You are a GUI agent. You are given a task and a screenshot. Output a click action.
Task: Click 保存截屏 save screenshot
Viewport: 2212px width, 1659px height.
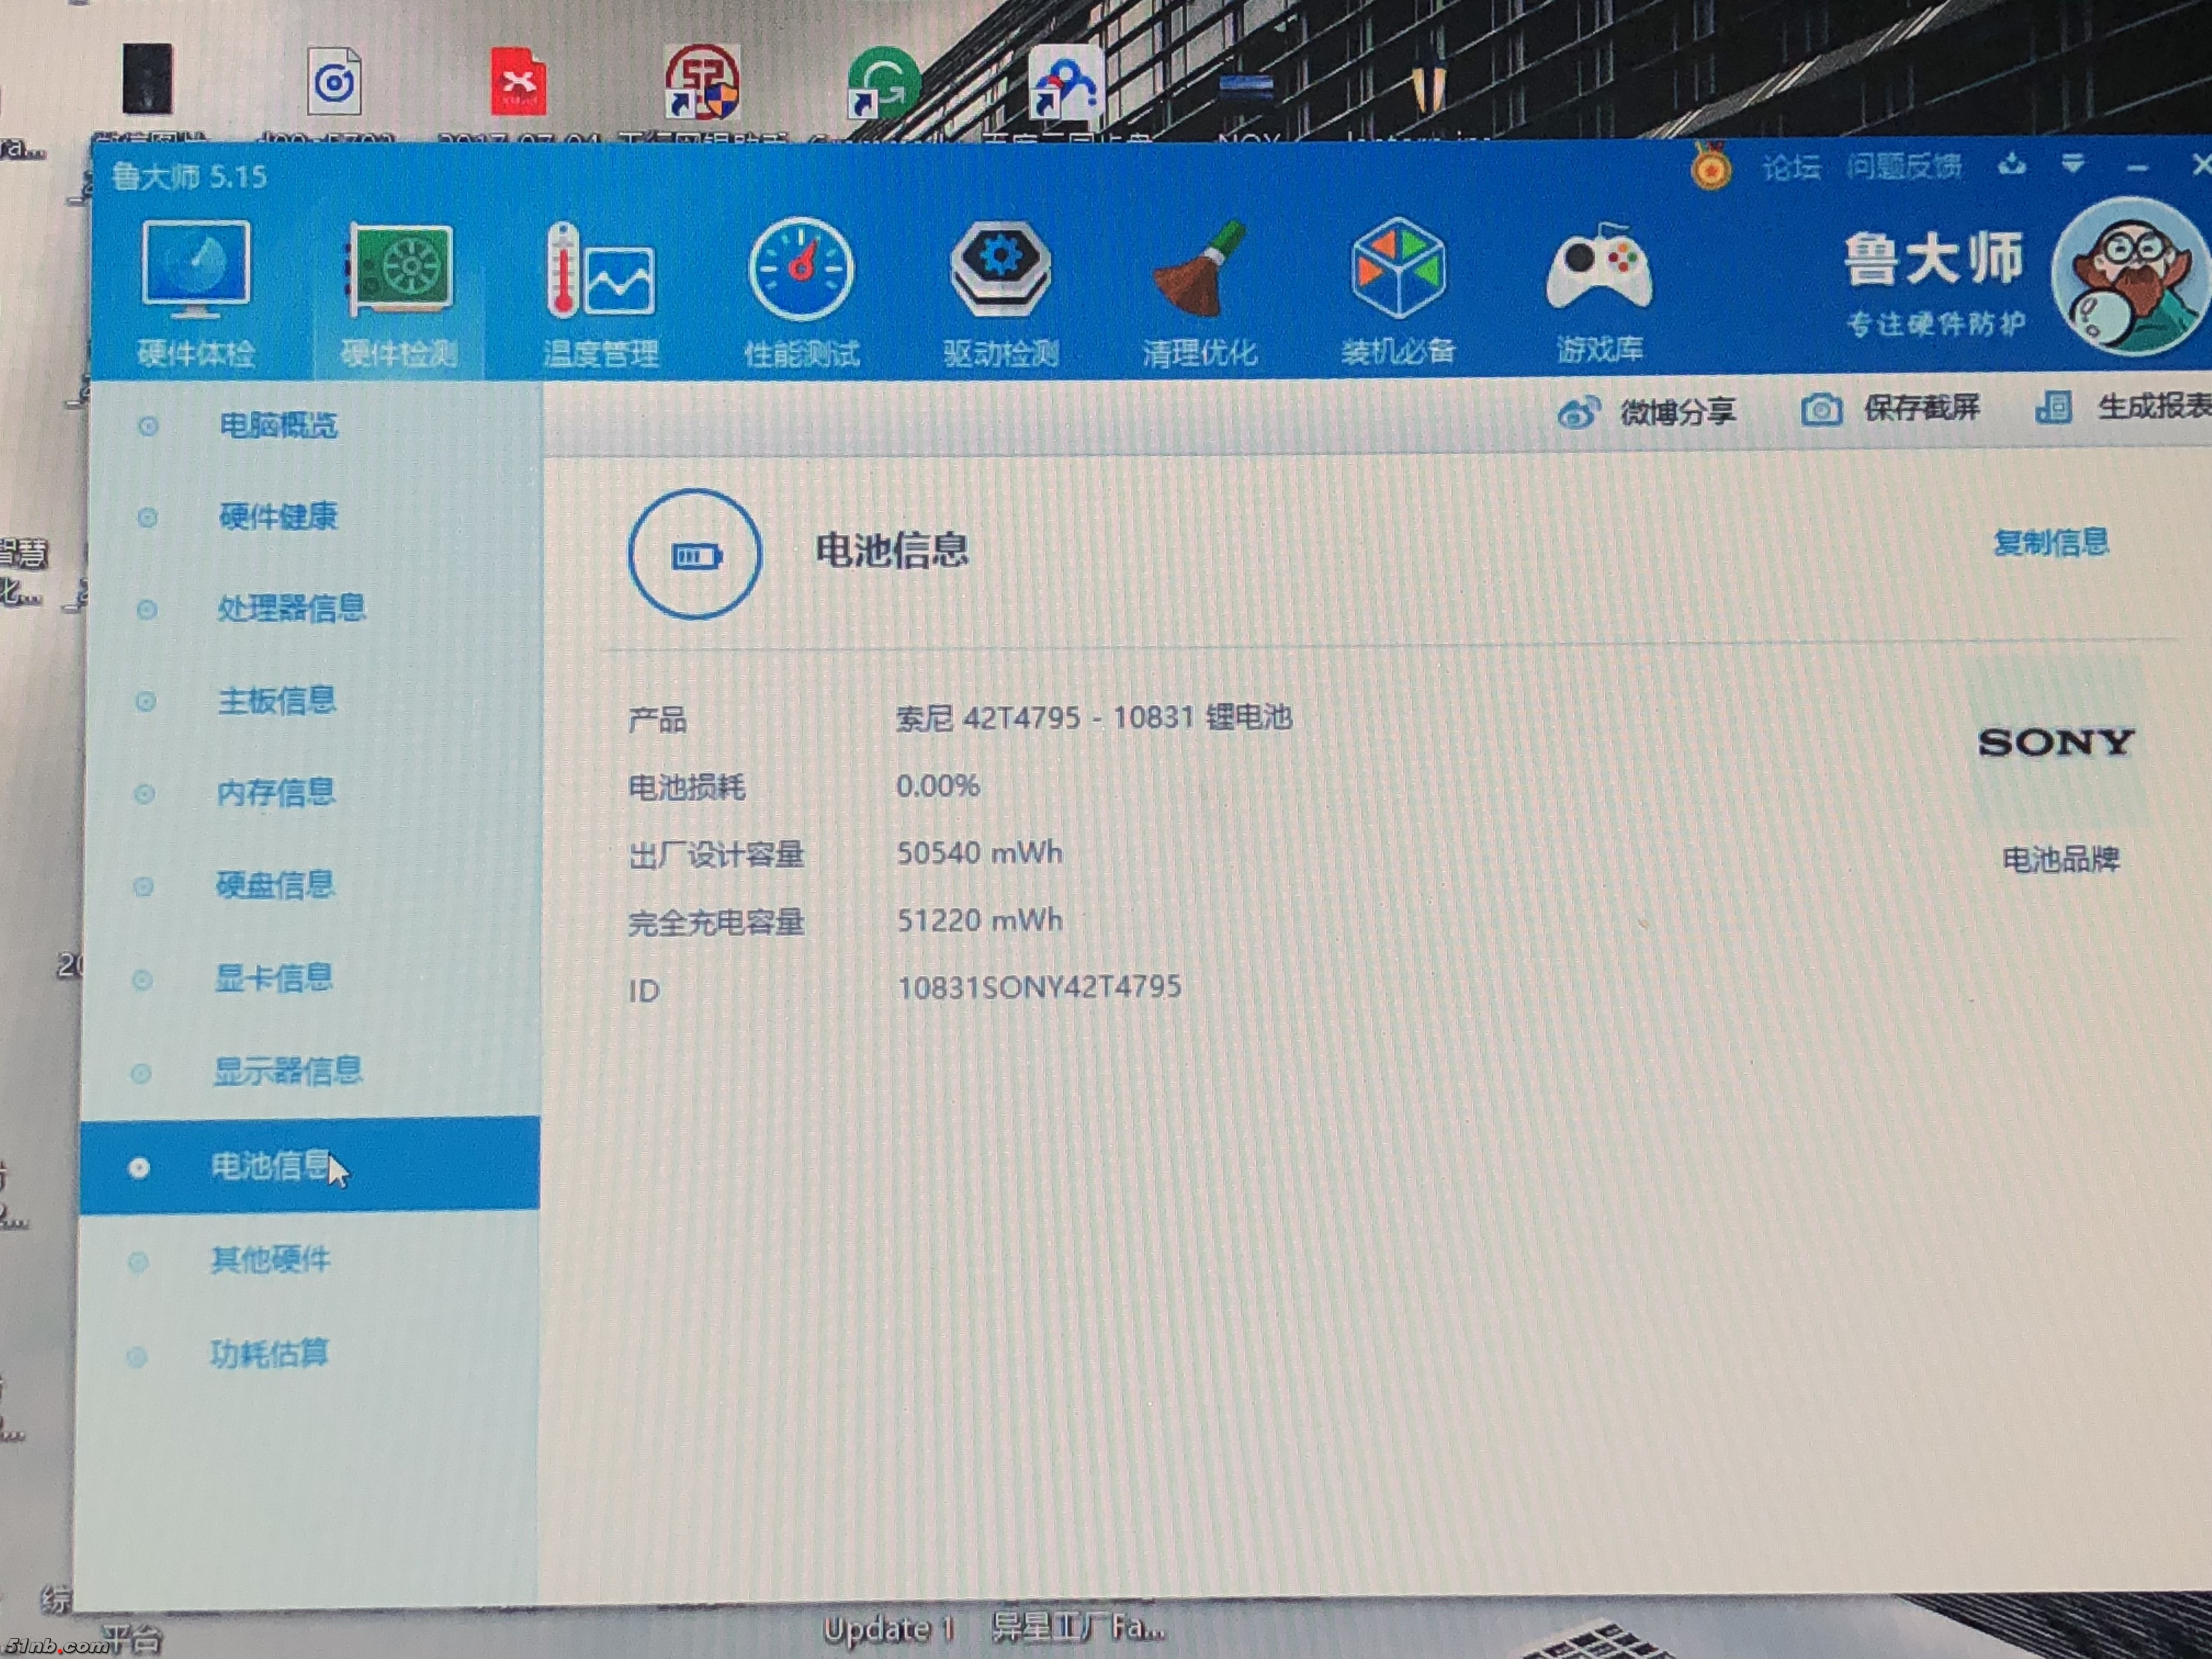point(1890,408)
